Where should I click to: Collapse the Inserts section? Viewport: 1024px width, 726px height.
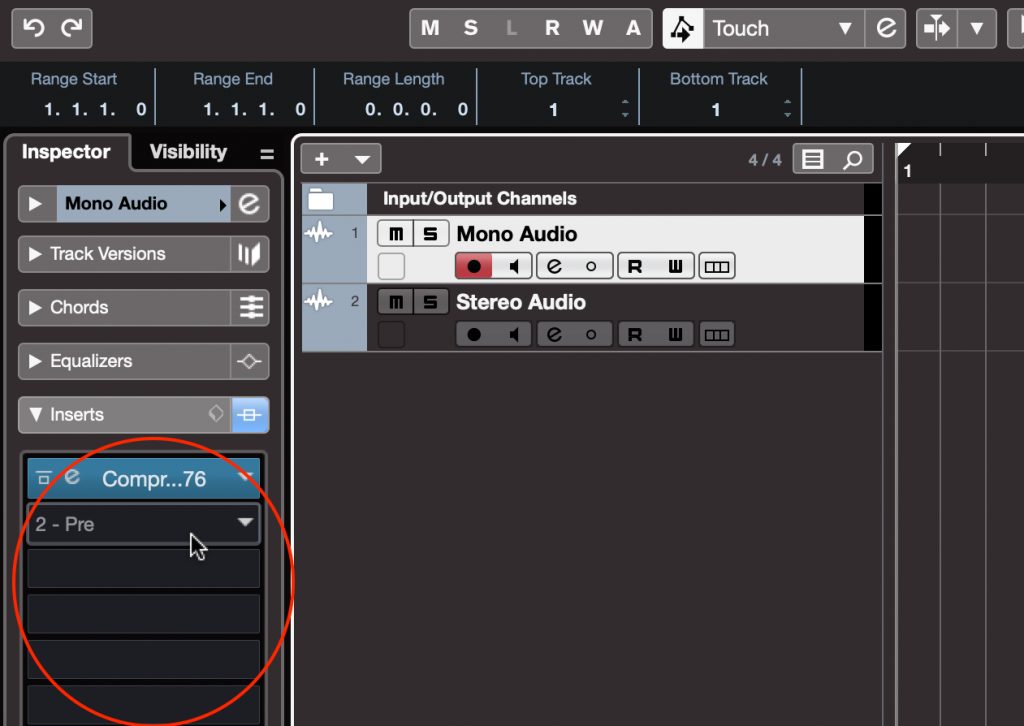click(x=36, y=414)
